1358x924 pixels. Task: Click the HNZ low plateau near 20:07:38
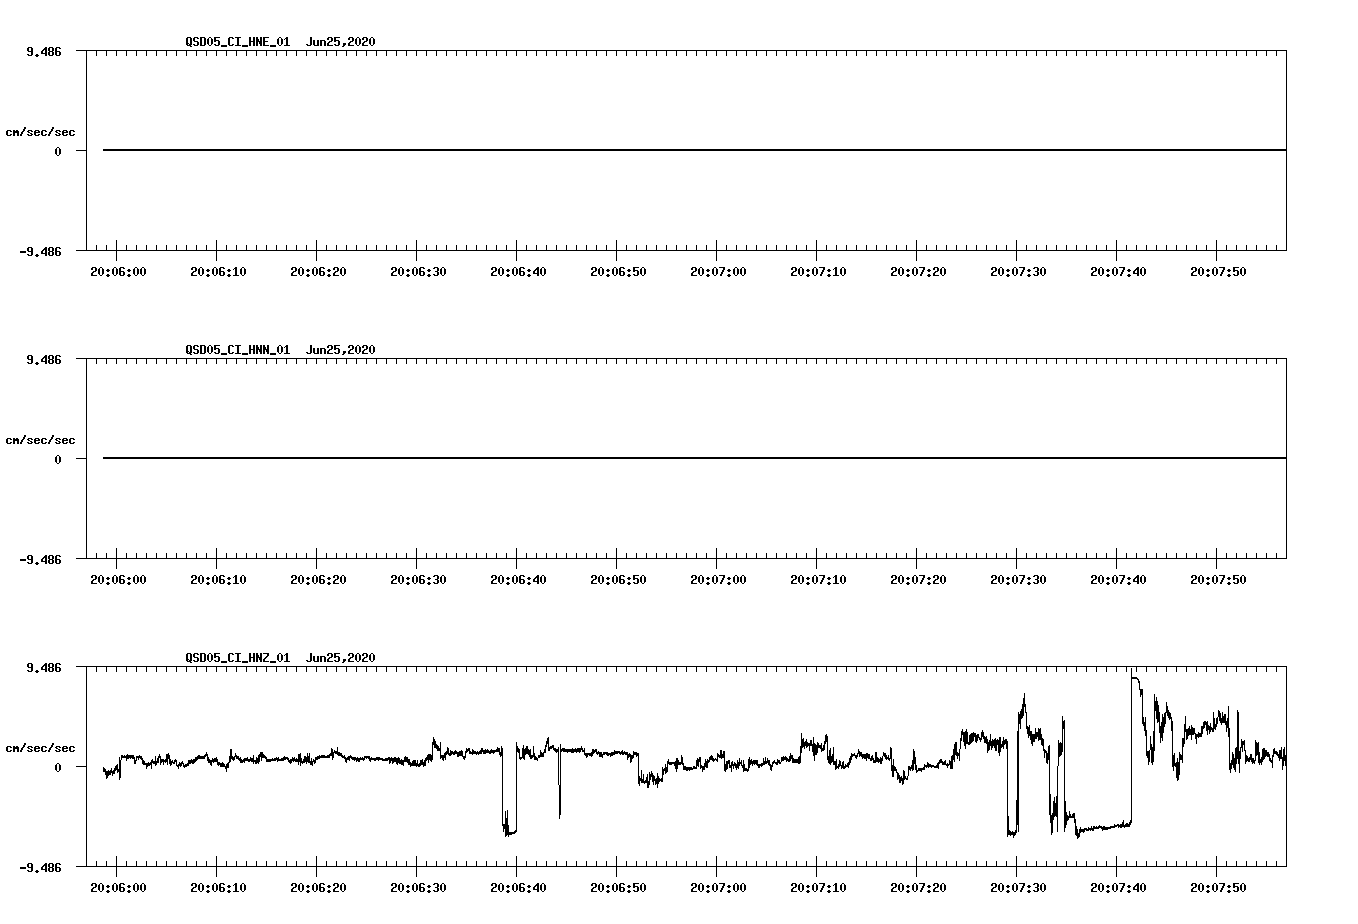1104,827
